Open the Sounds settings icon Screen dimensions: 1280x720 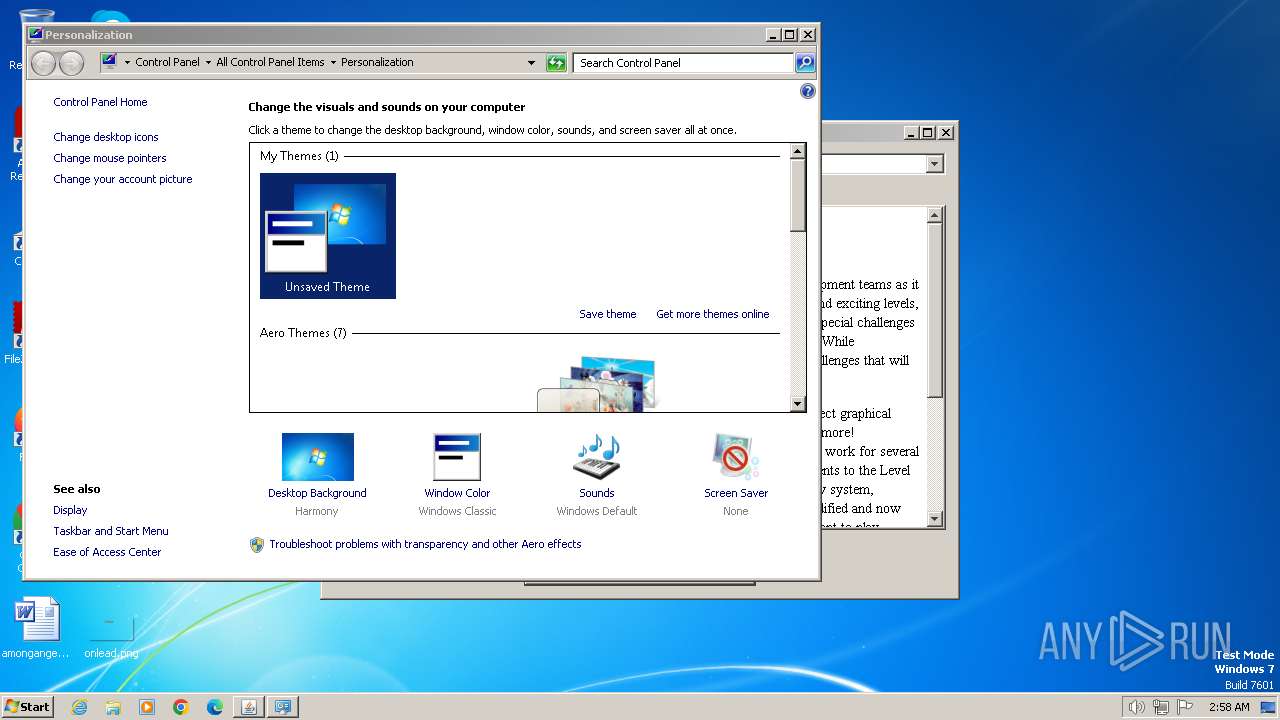pyautogui.click(x=597, y=457)
